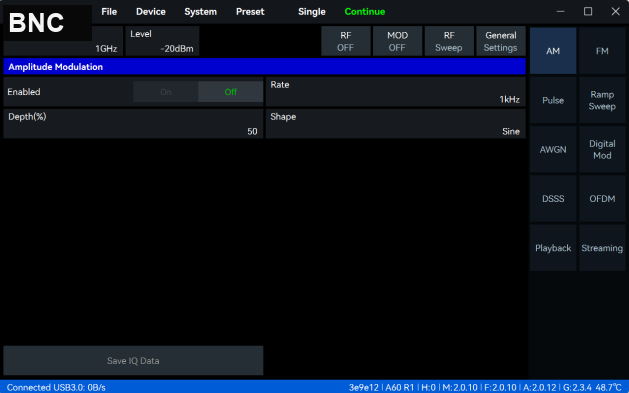Edit the Level field showing -20dBm
This screenshot has width=629, height=393.
(x=162, y=41)
